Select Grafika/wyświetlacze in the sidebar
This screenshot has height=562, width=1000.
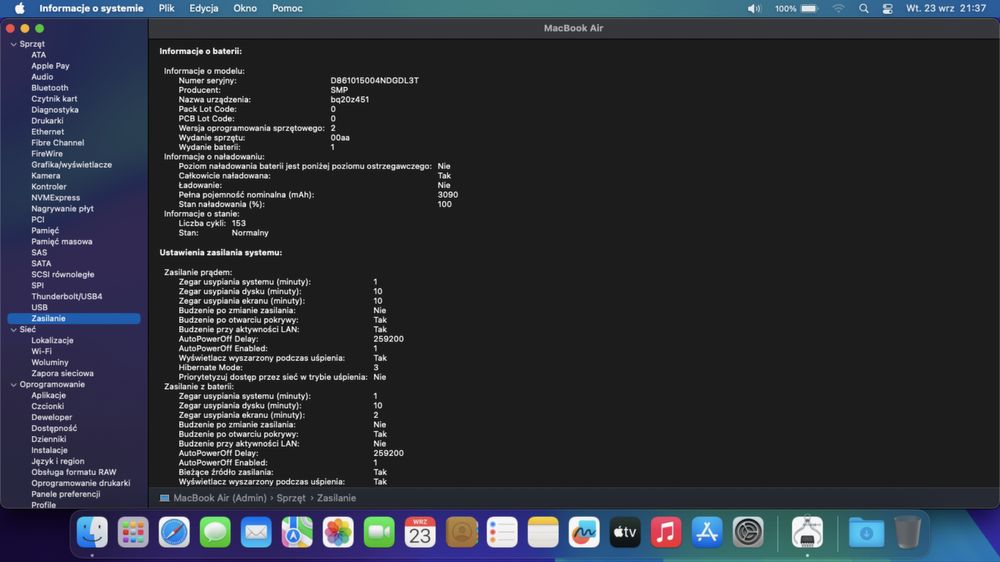coord(71,165)
